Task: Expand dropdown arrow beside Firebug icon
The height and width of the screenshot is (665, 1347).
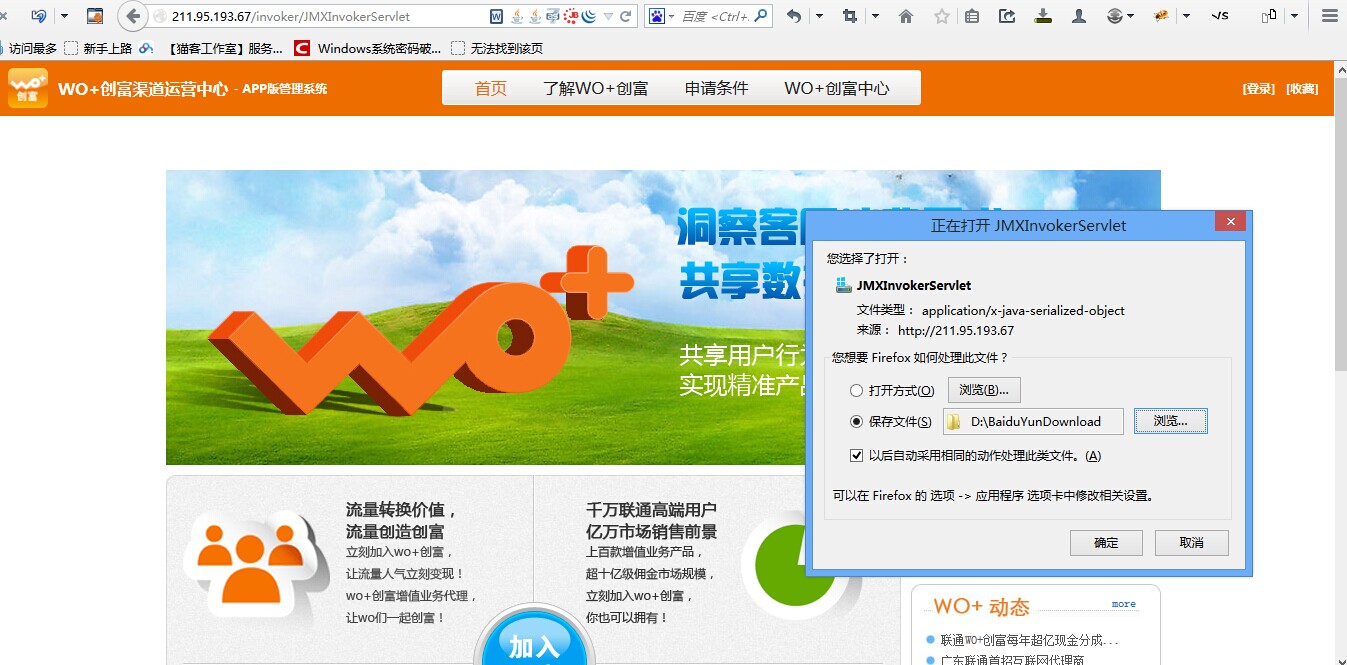Action: (x=1187, y=16)
